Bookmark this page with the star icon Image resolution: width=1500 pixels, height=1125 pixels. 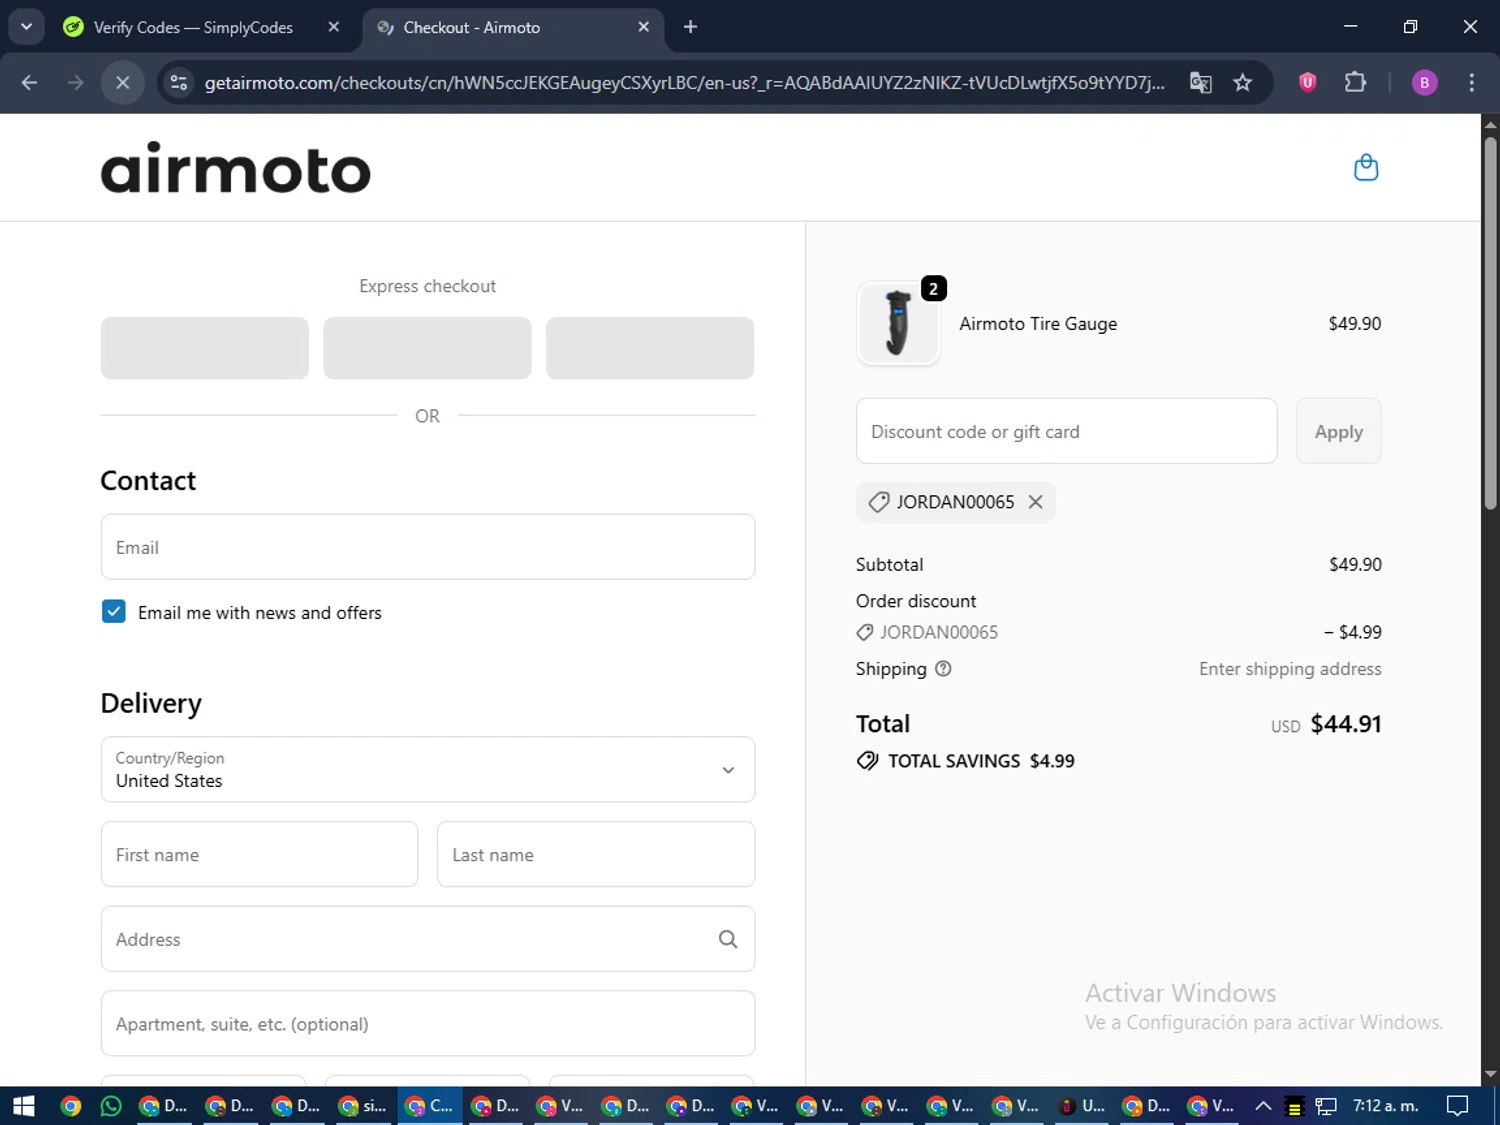[1243, 83]
